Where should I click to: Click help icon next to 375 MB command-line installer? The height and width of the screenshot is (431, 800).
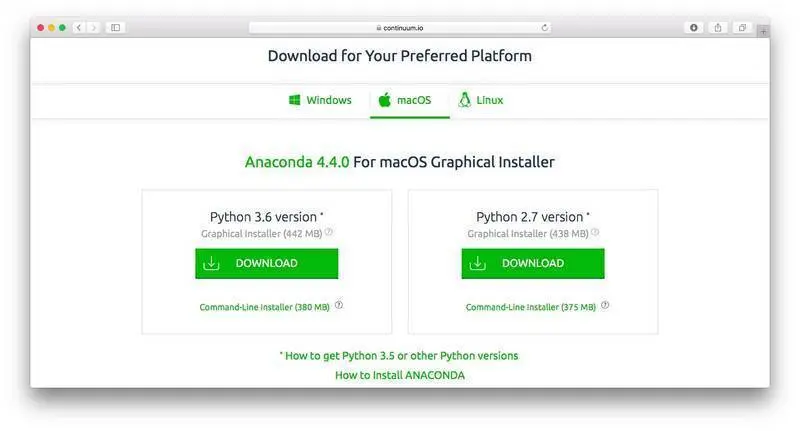click(x=605, y=306)
